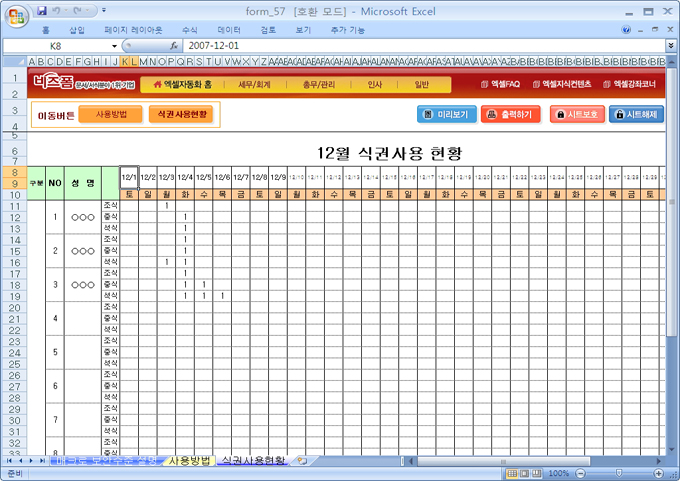680x481 pixels.
Task: Click the insert function fx icon
Action: (173, 46)
